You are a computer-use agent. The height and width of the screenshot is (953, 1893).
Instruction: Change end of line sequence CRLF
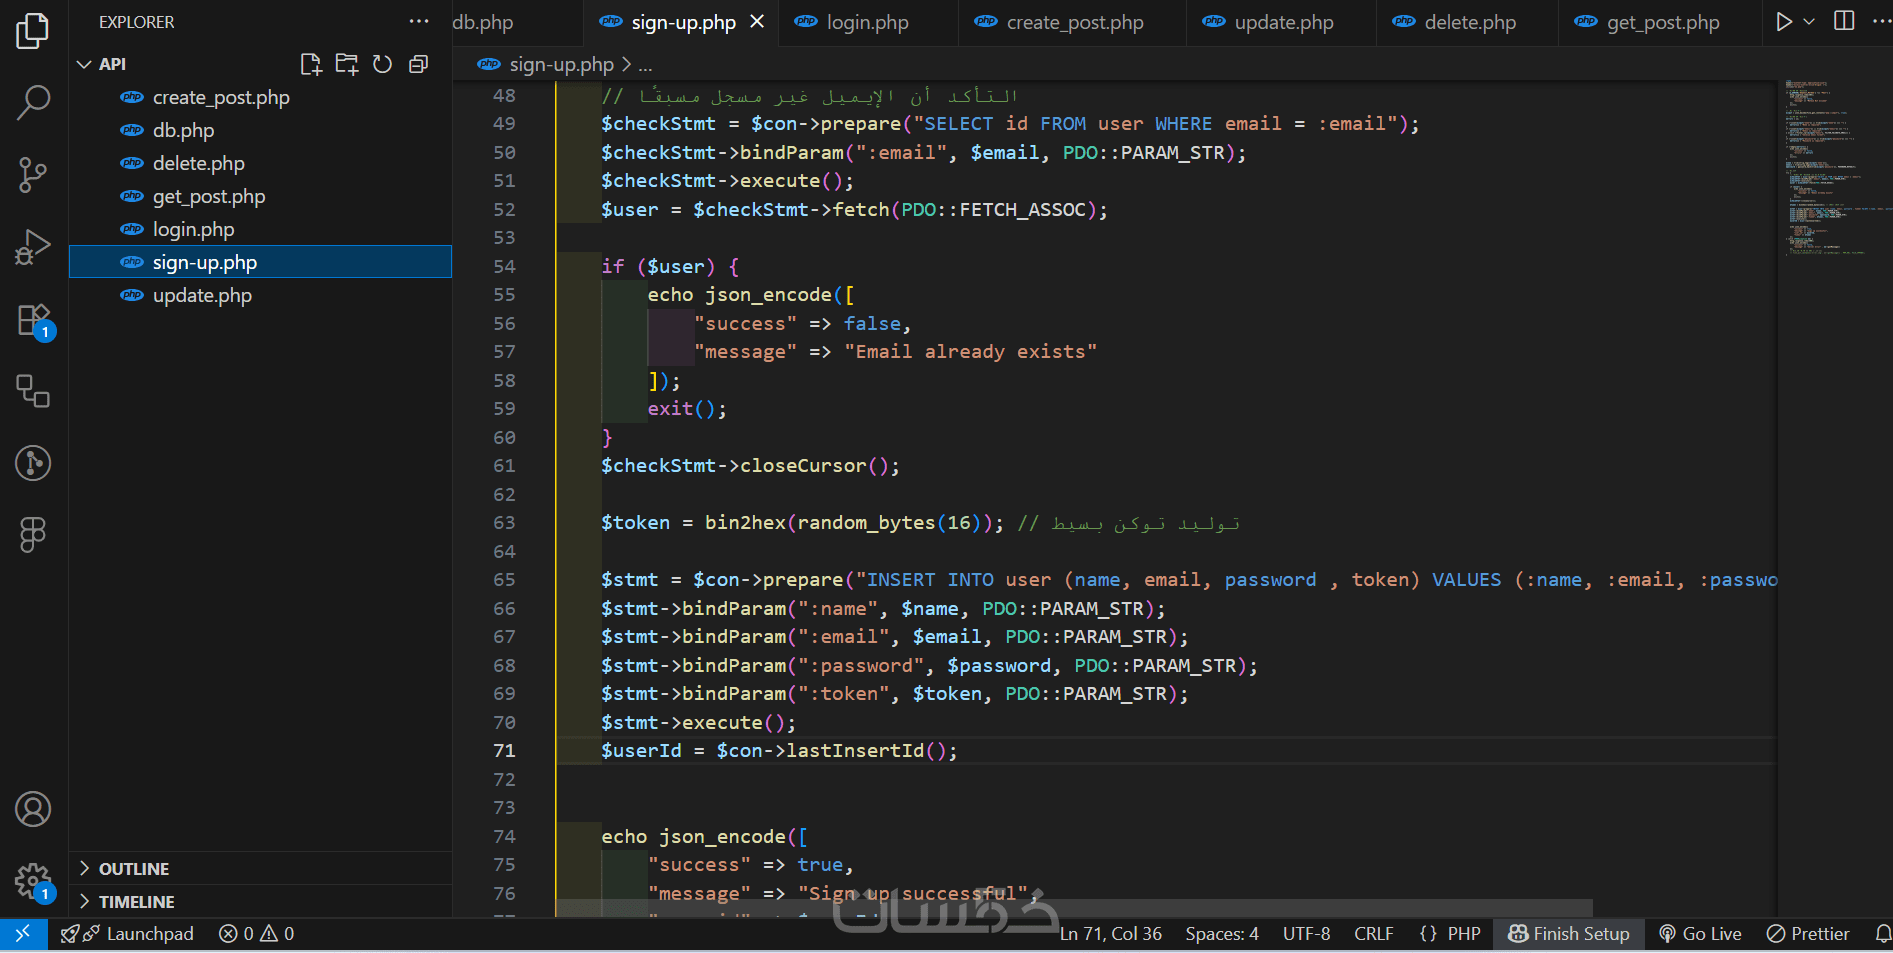(x=1373, y=934)
